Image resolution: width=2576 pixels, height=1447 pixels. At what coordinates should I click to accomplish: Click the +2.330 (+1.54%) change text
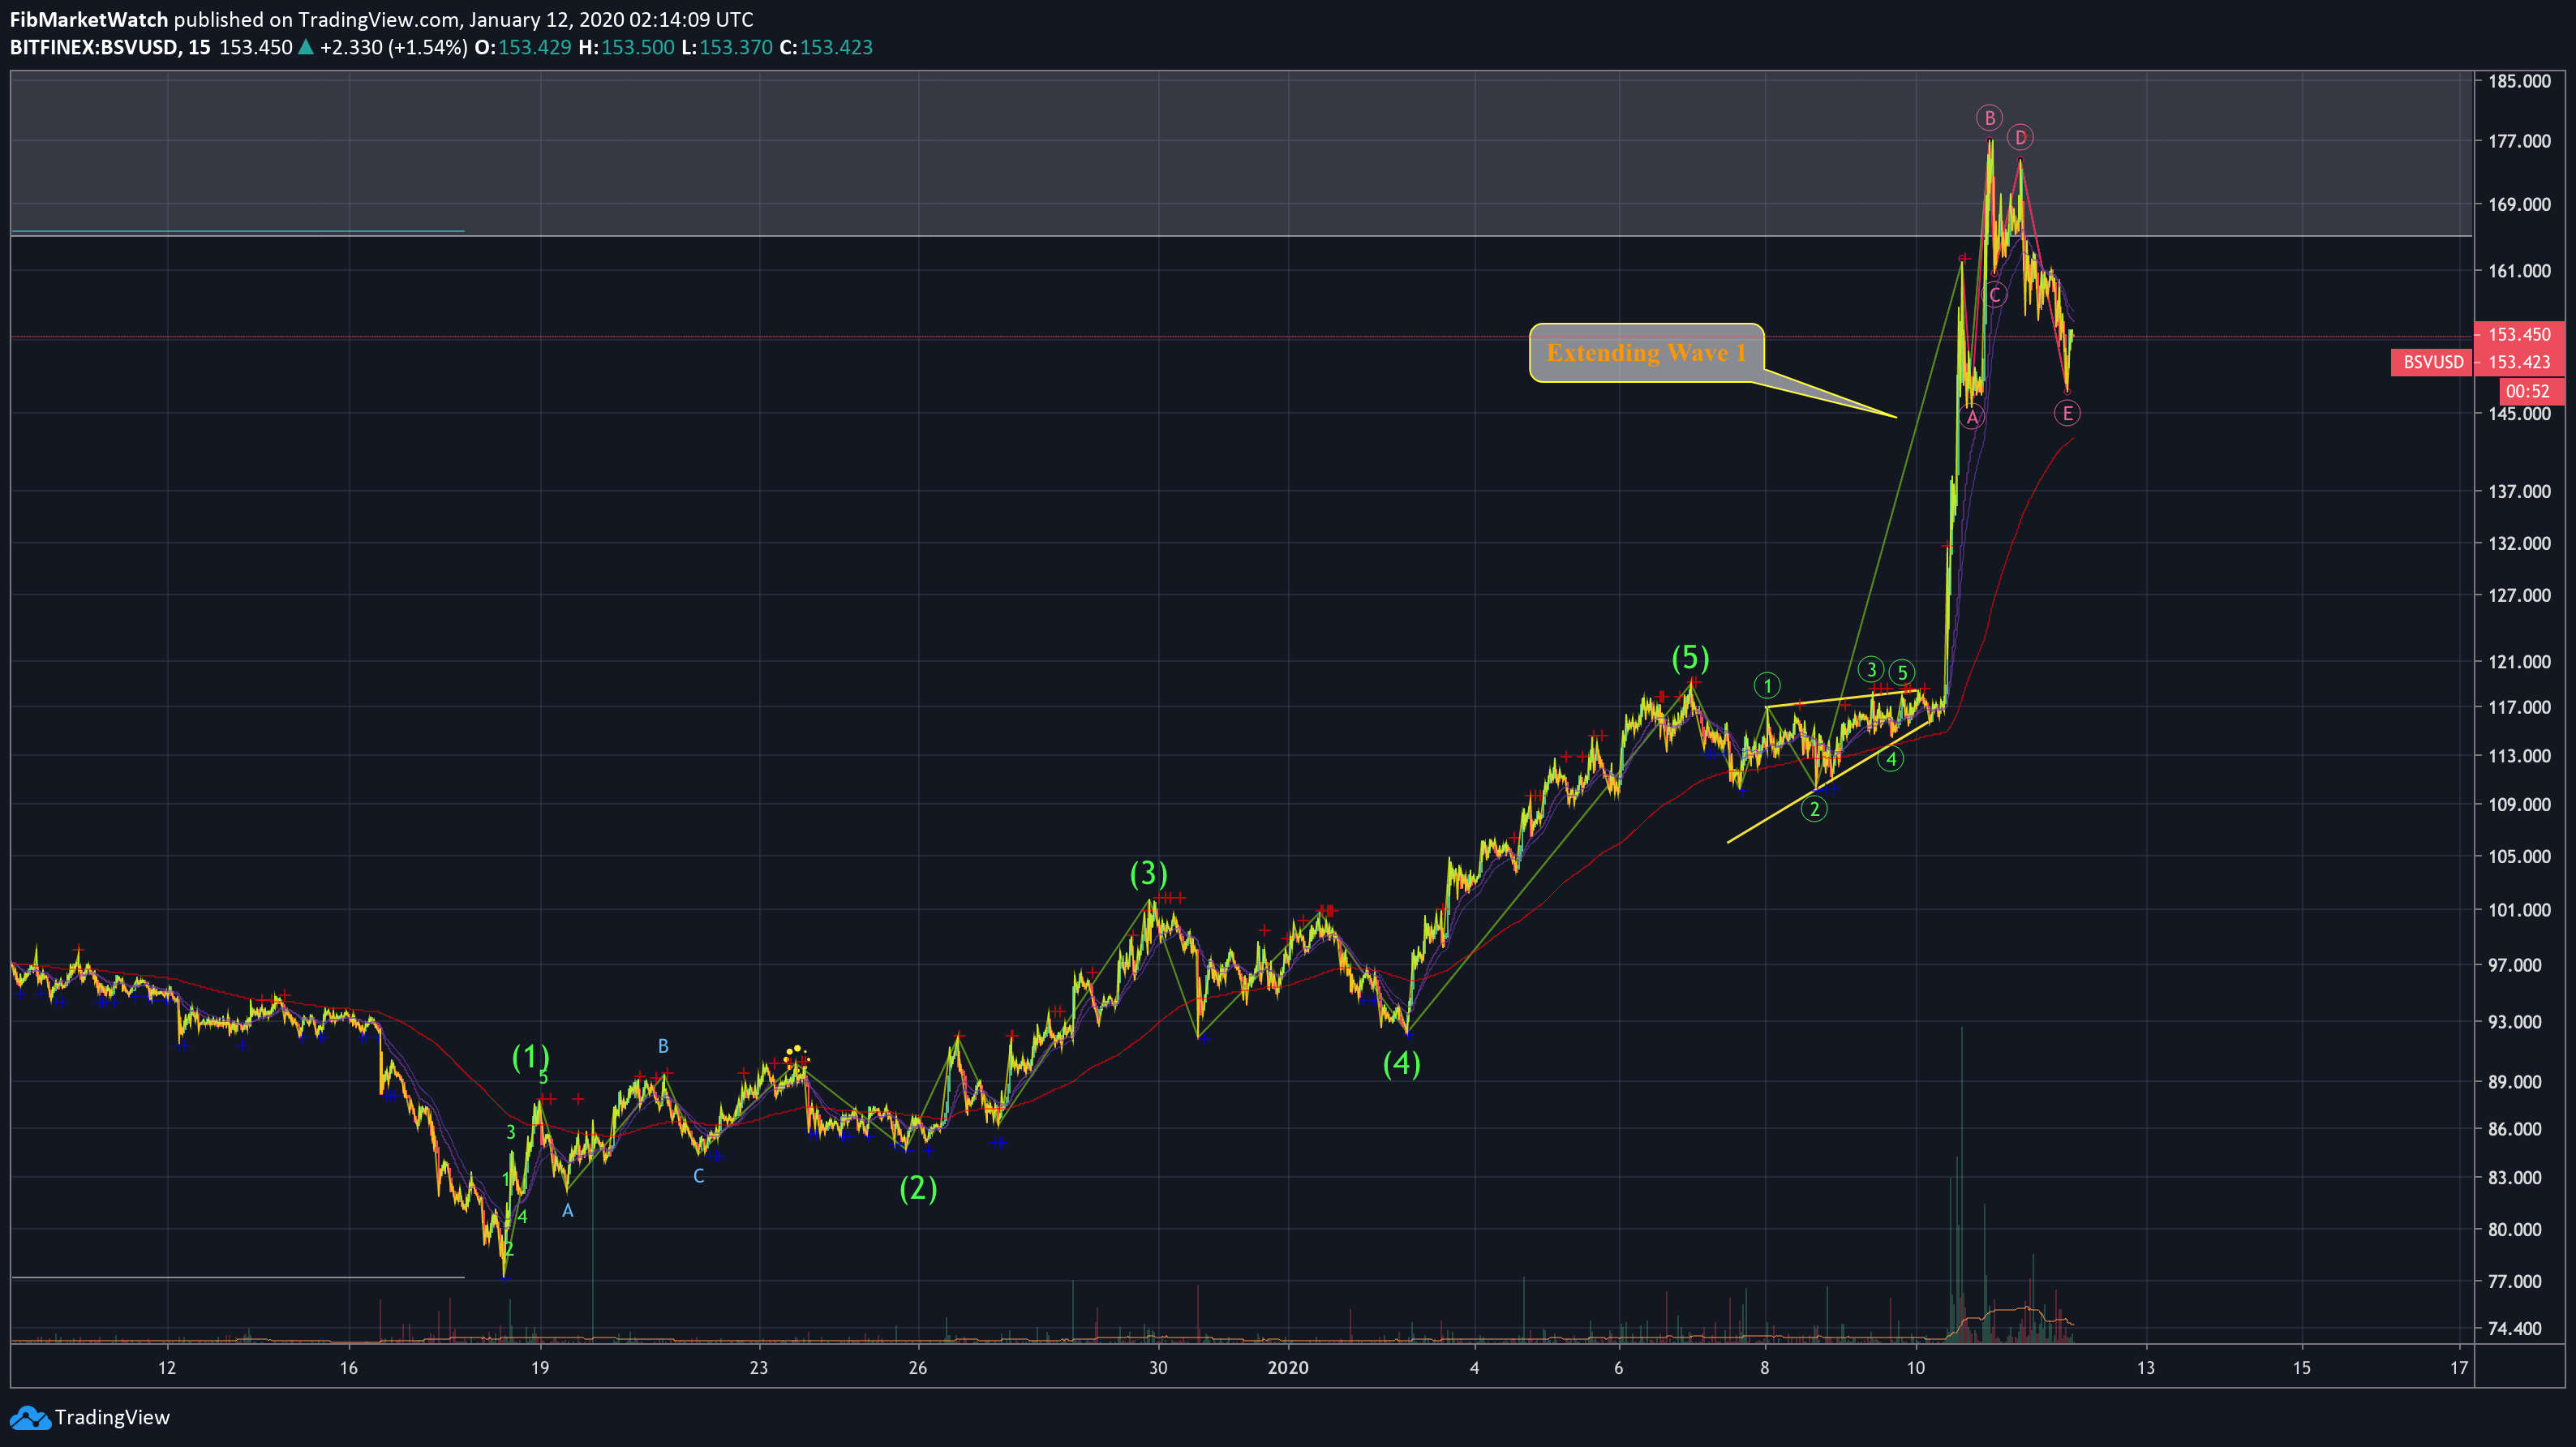(x=393, y=47)
